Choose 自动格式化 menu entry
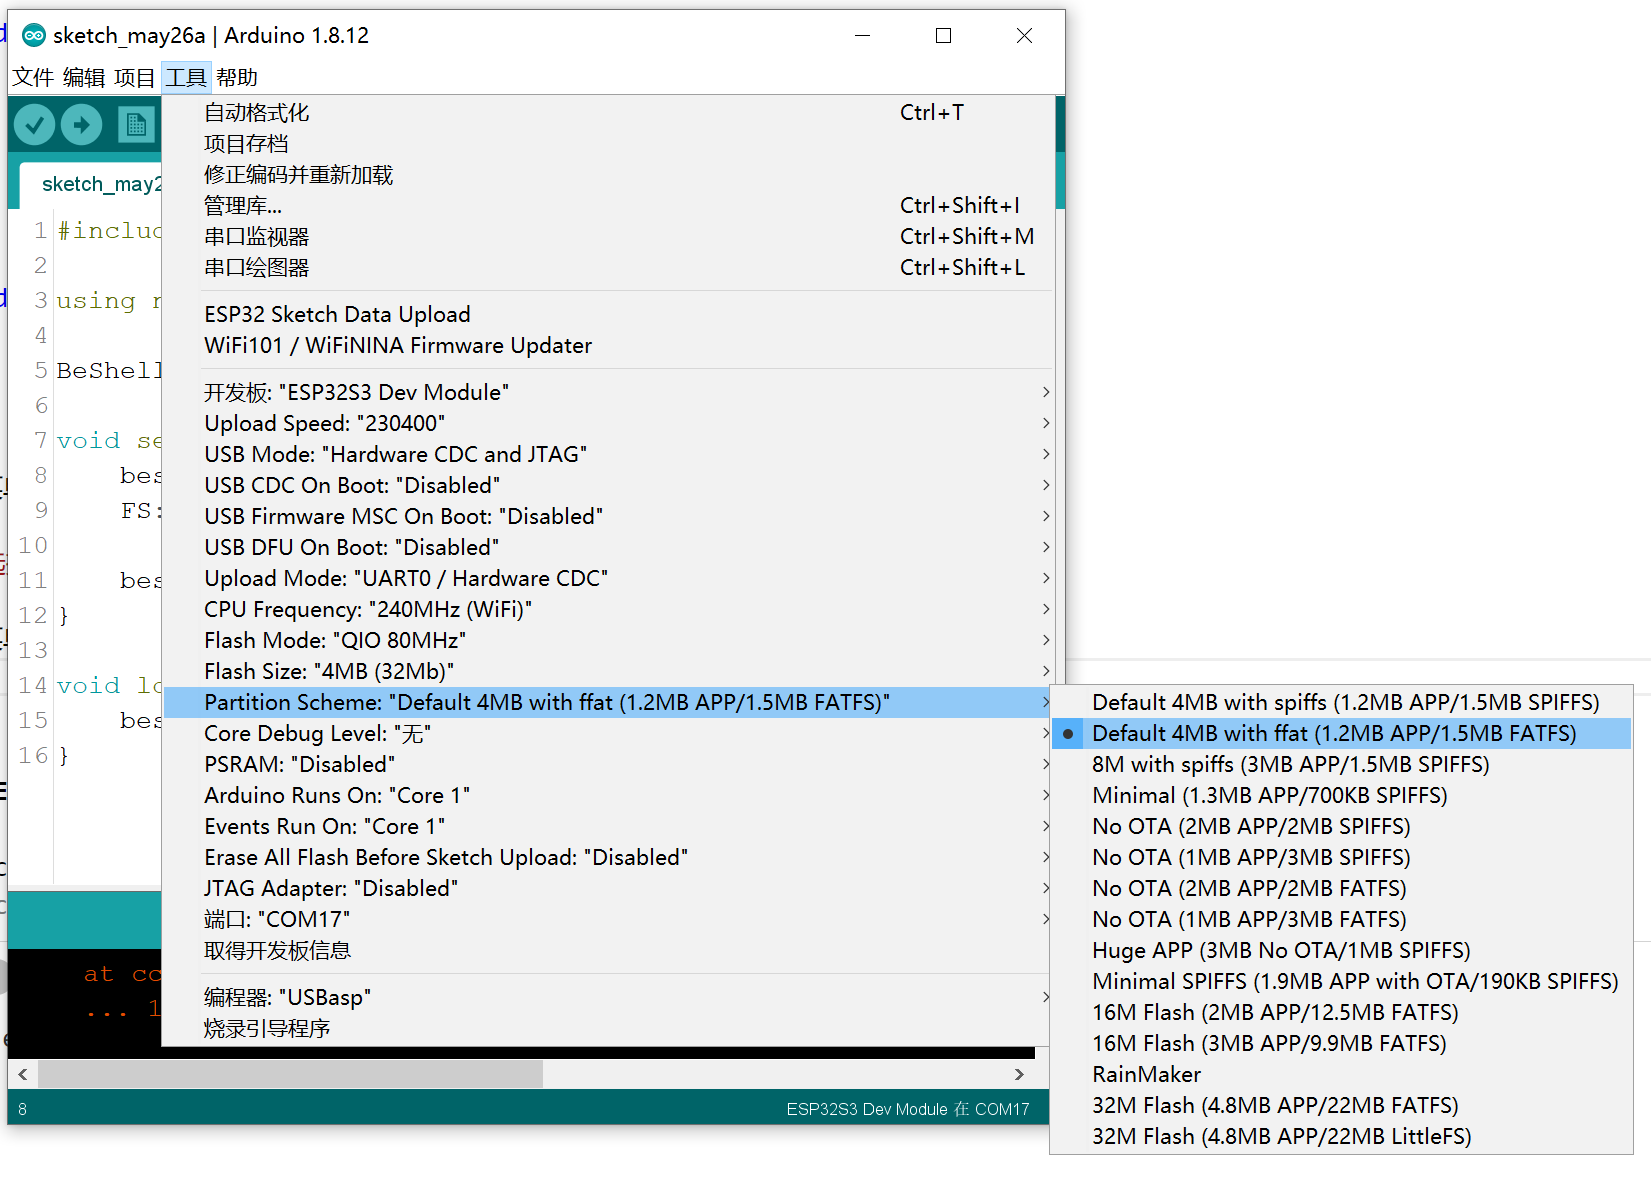The height and width of the screenshot is (1177, 1651). (x=608, y=113)
